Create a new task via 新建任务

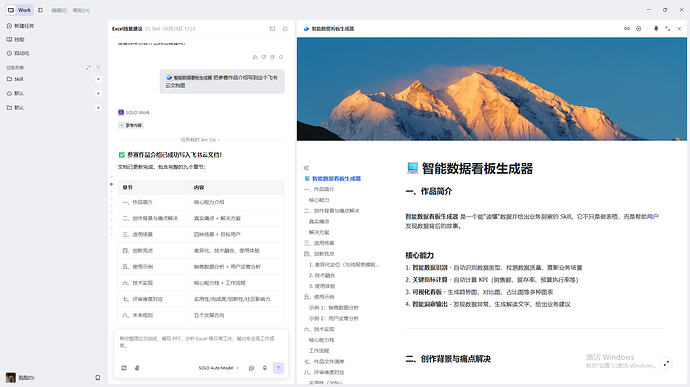coord(21,26)
